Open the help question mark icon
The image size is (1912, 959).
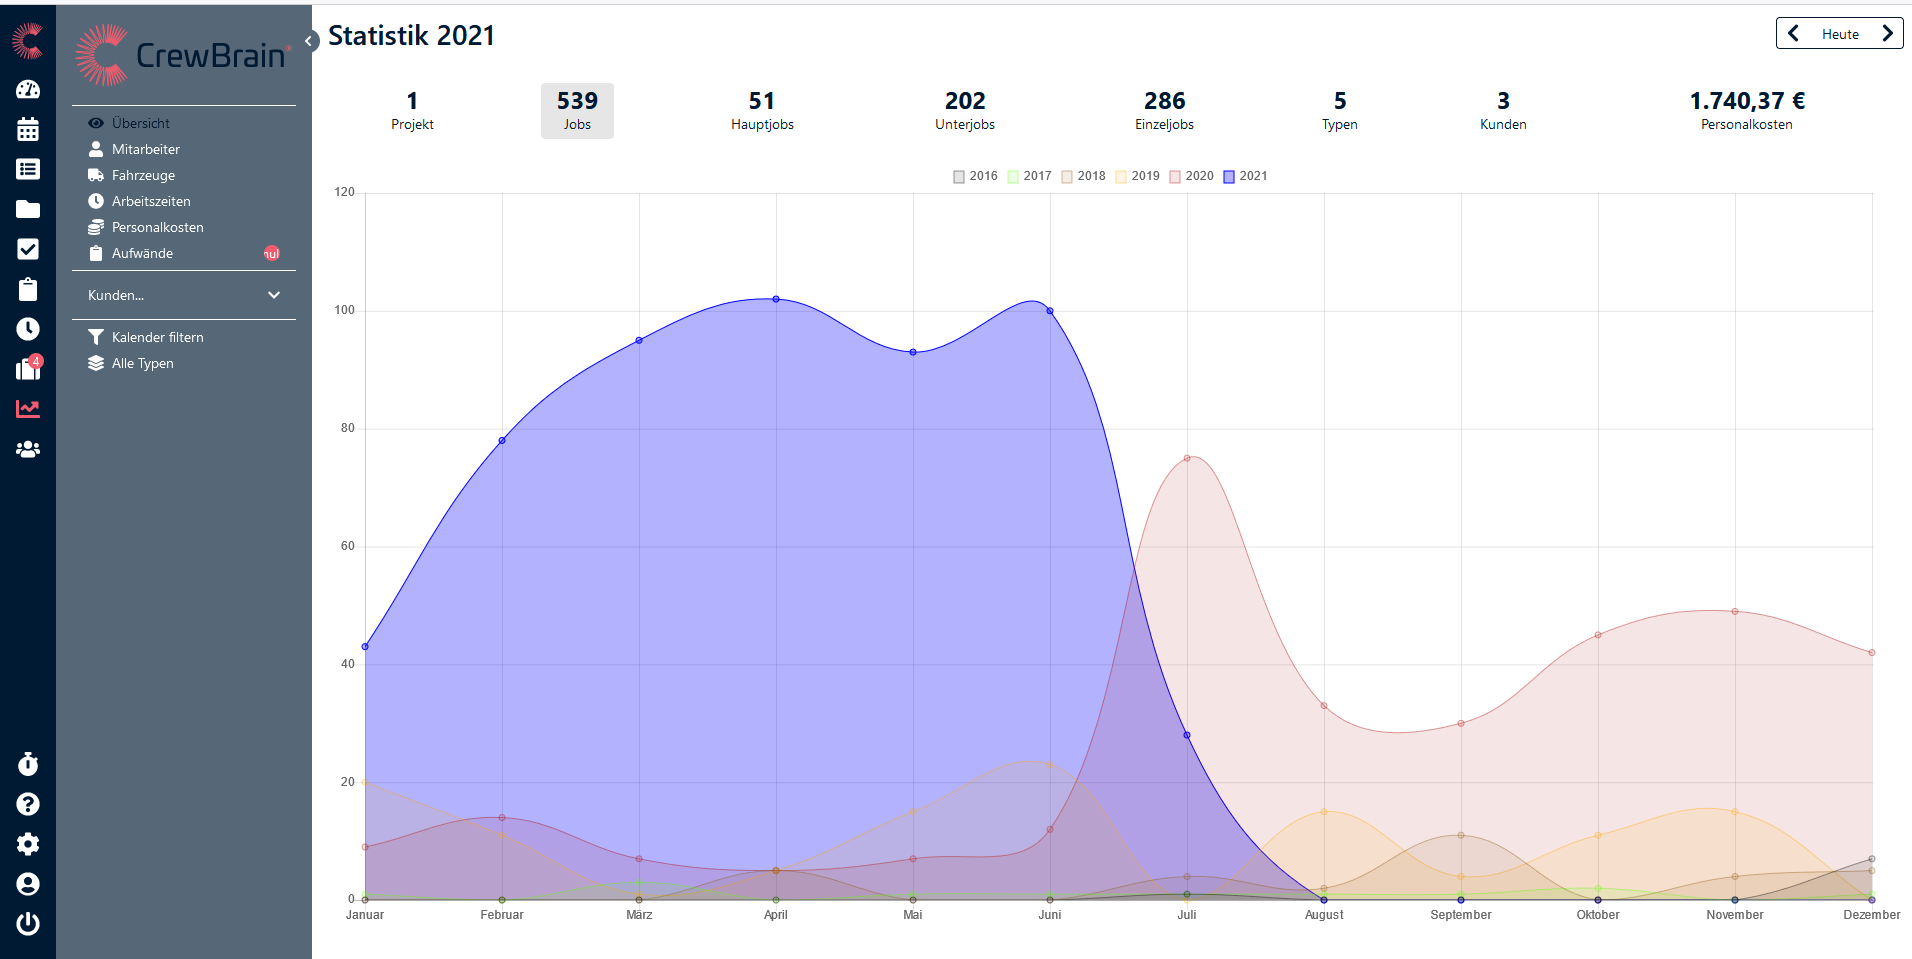tap(28, 804)
